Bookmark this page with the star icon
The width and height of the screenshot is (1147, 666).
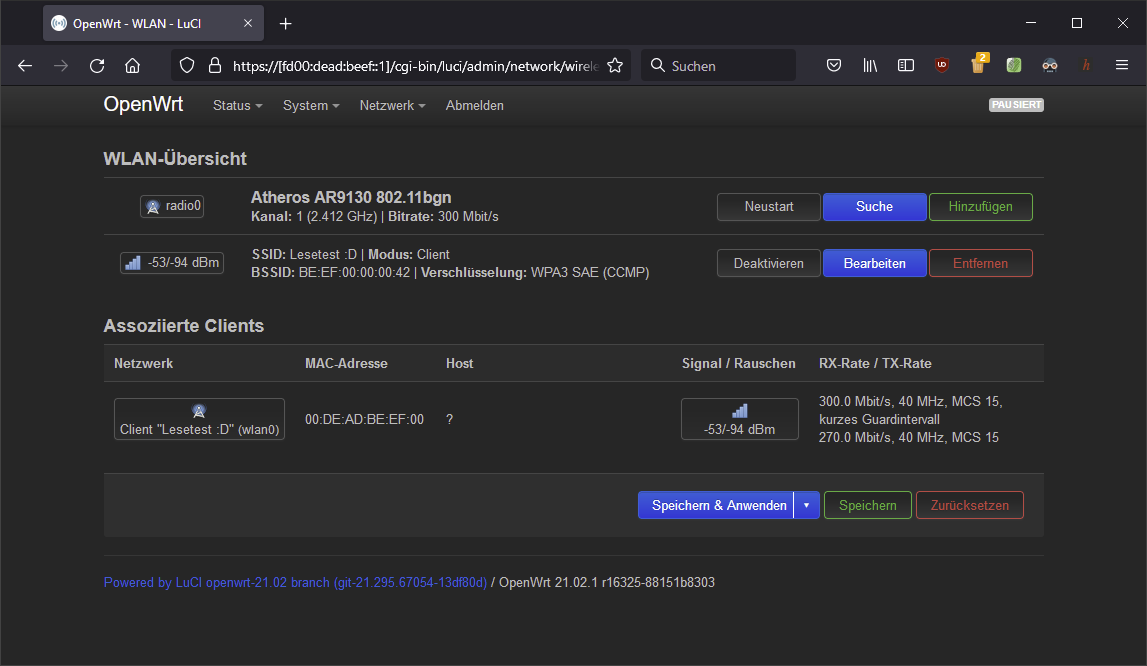pos(615,66)
